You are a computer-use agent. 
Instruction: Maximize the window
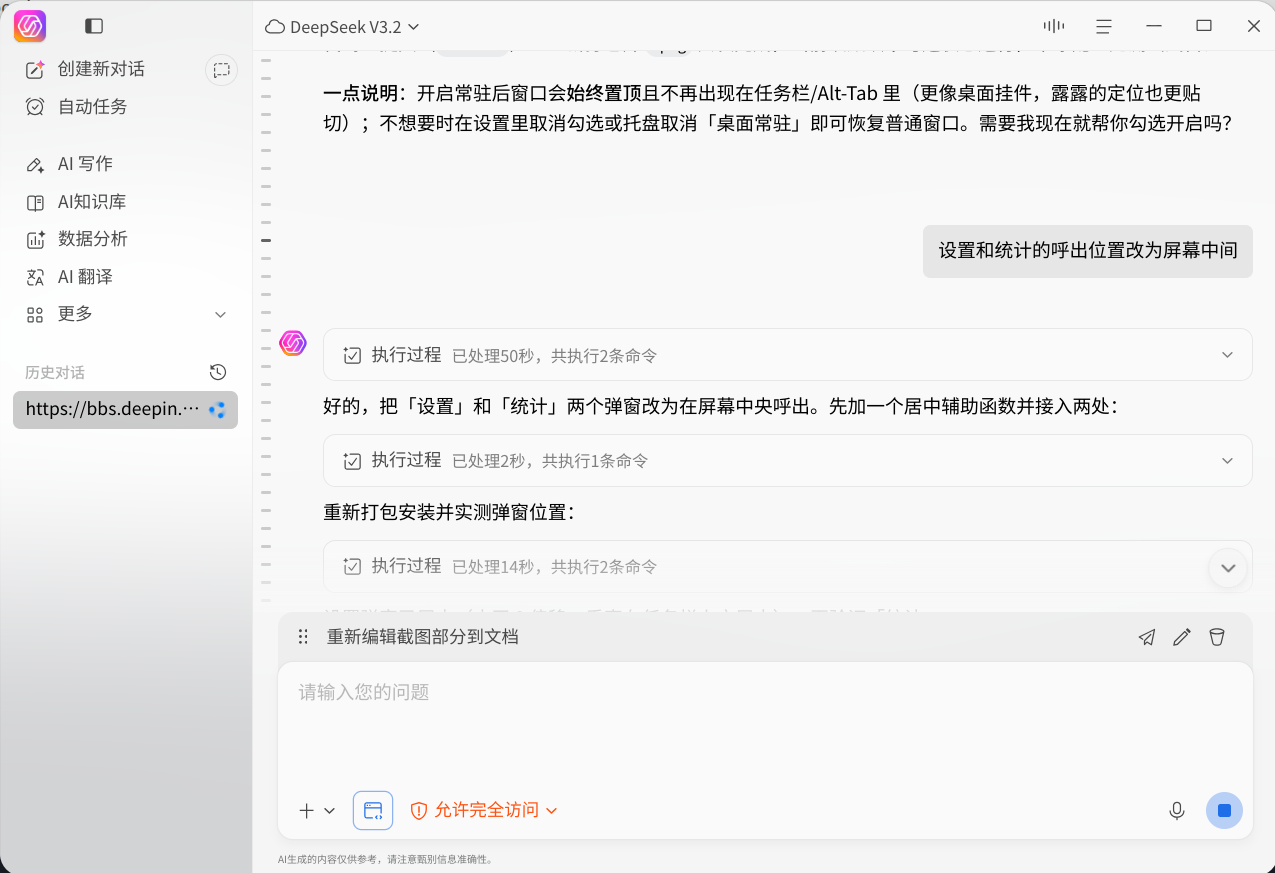coord(1204,26)
